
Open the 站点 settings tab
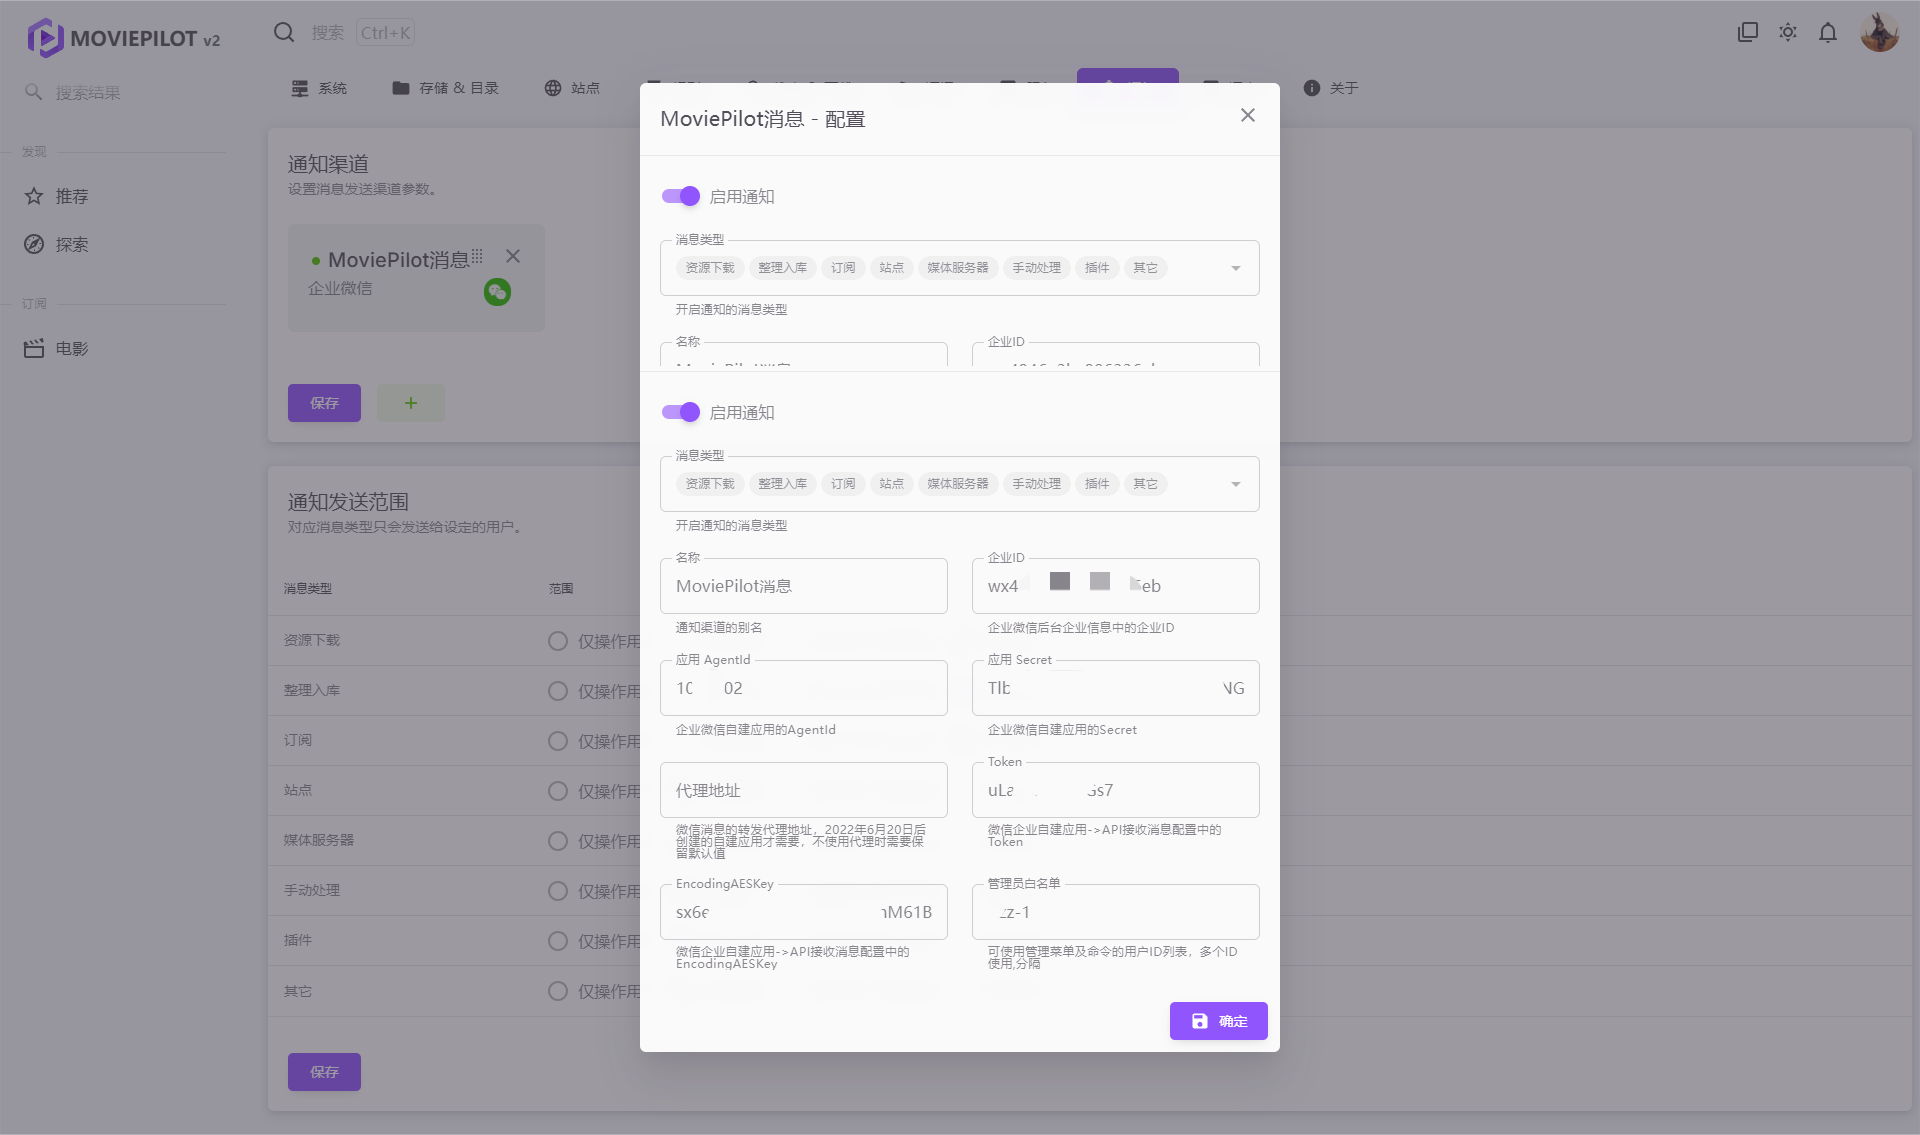(572, 88)
